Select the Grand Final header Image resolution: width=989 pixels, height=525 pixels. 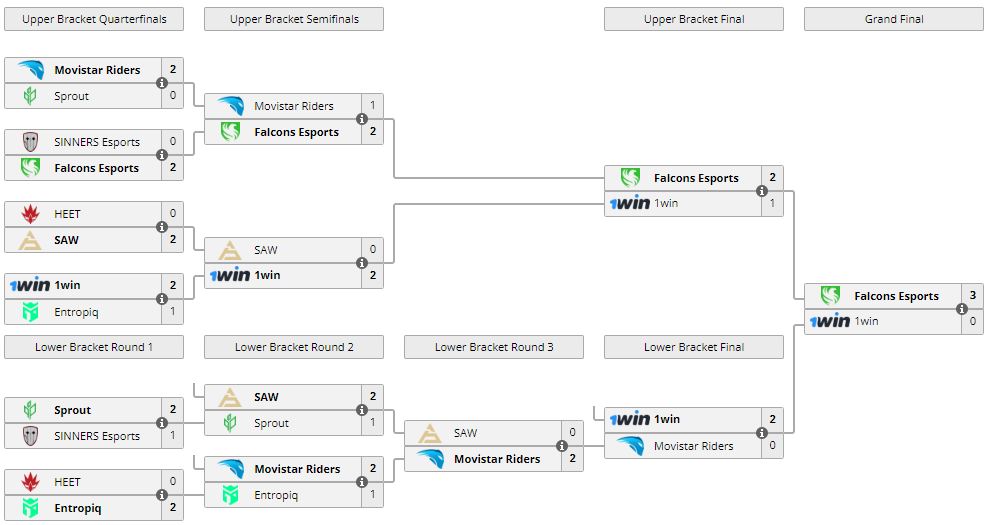tap(894, 19)
